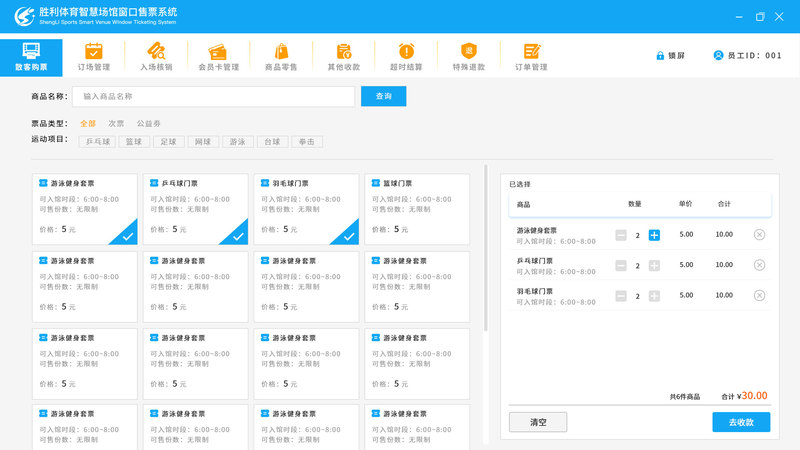
Task: Restore down the ticketing system window
Action: point(760,17)
